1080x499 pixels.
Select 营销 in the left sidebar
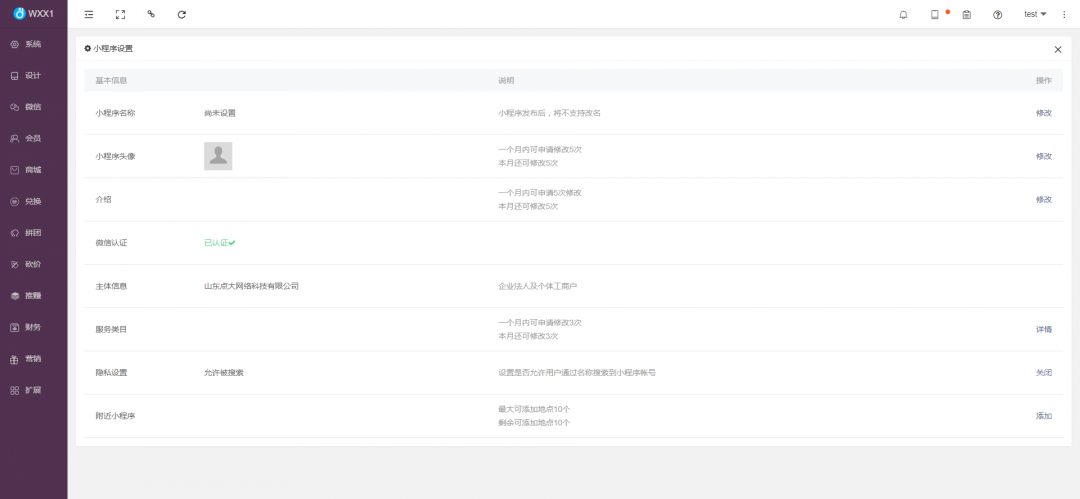26,359
